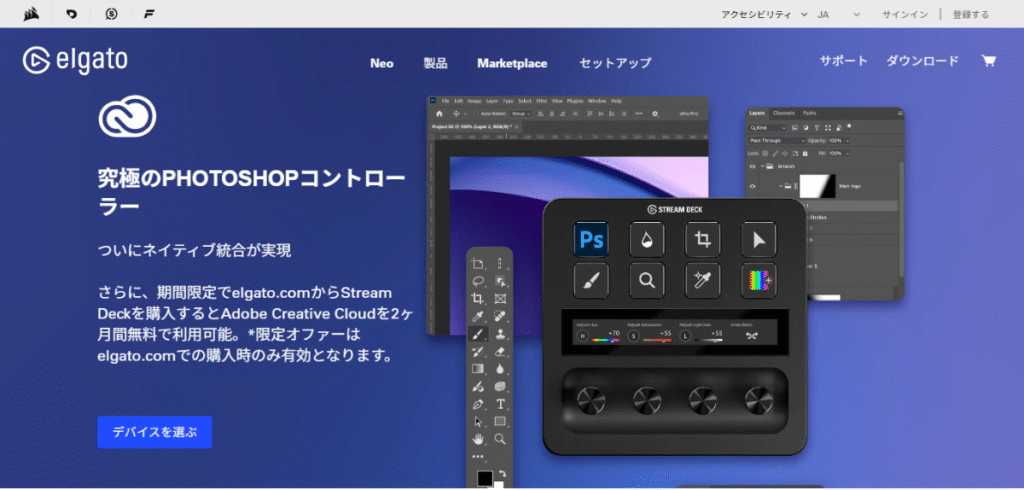This screenshot has height=490, width=1024.
Task: Select the Eraser tool in toolbar
Action: (500, 351)
